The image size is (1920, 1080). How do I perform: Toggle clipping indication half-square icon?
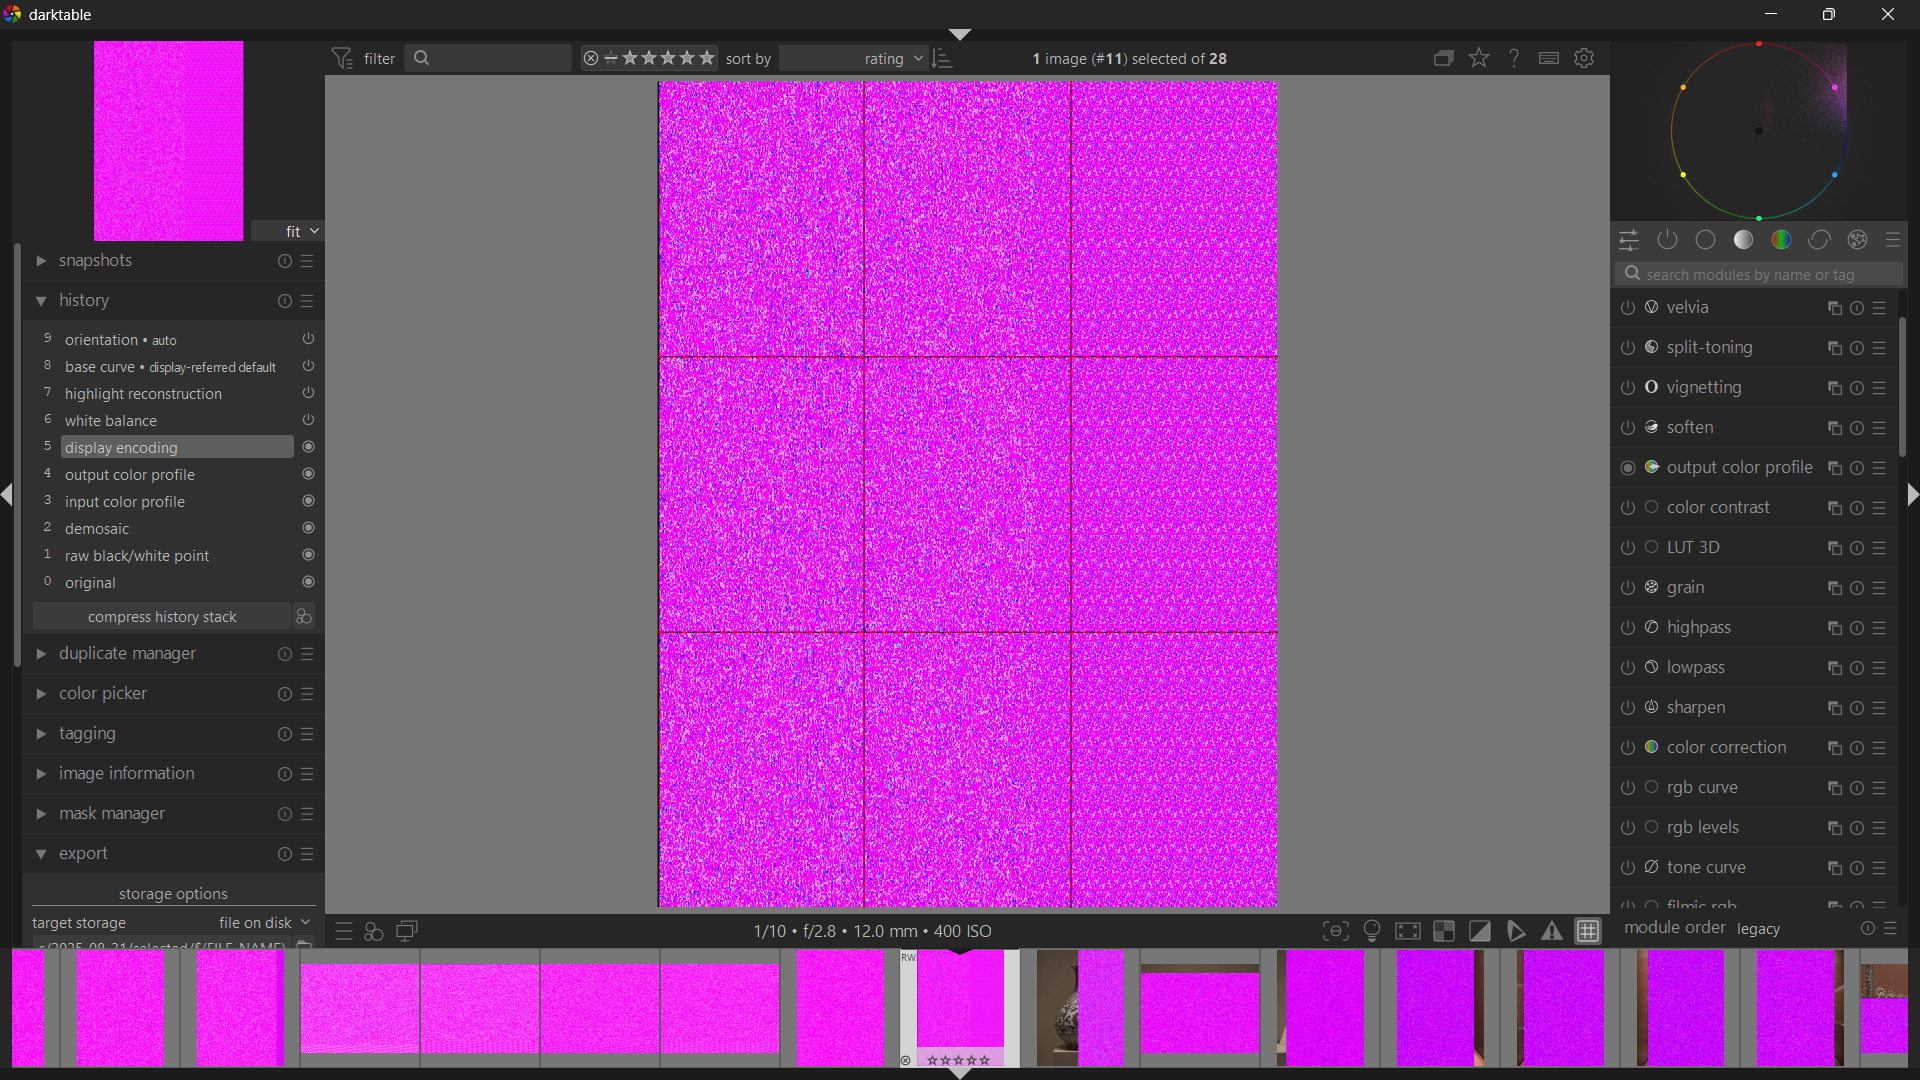click(1480, 931)
